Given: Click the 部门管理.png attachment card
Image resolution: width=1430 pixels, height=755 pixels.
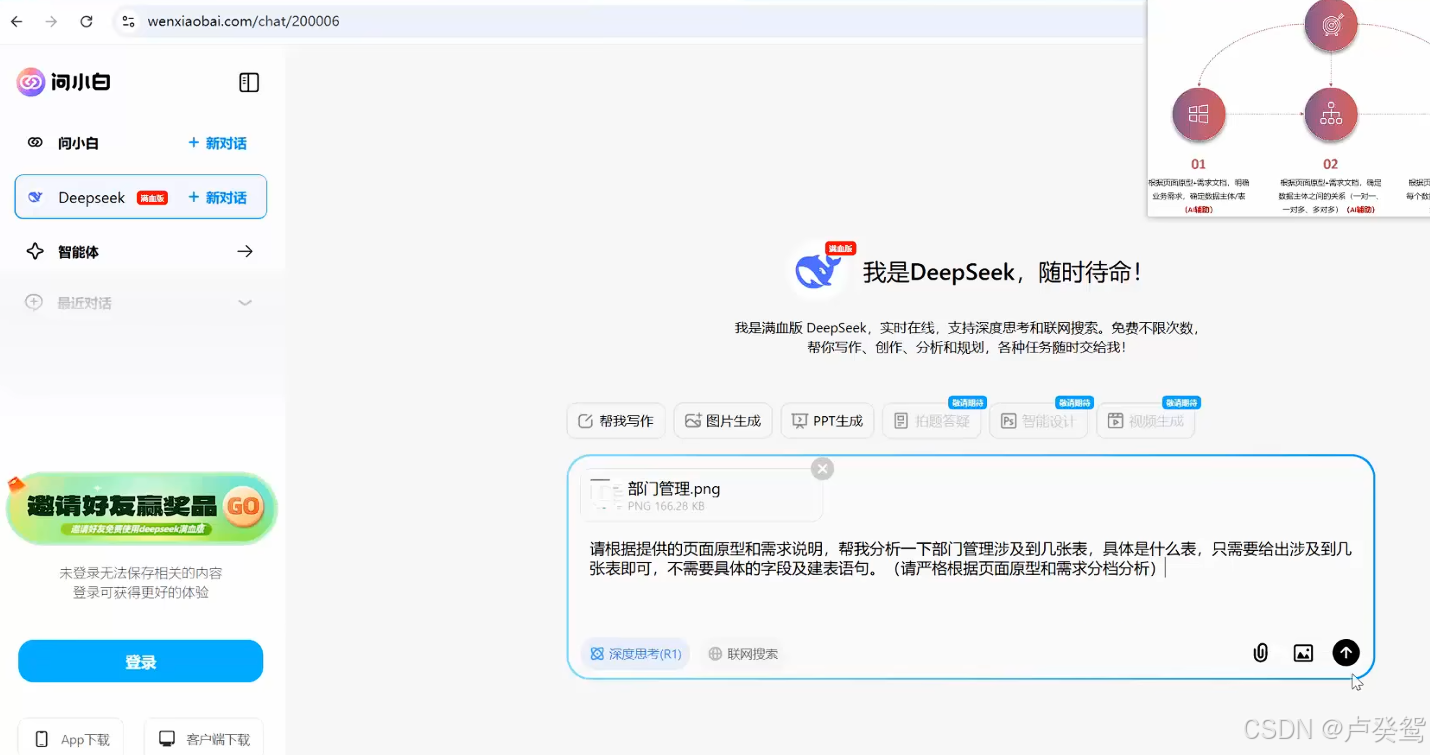Looking at the screenshot, I should [x=701, y=495].
